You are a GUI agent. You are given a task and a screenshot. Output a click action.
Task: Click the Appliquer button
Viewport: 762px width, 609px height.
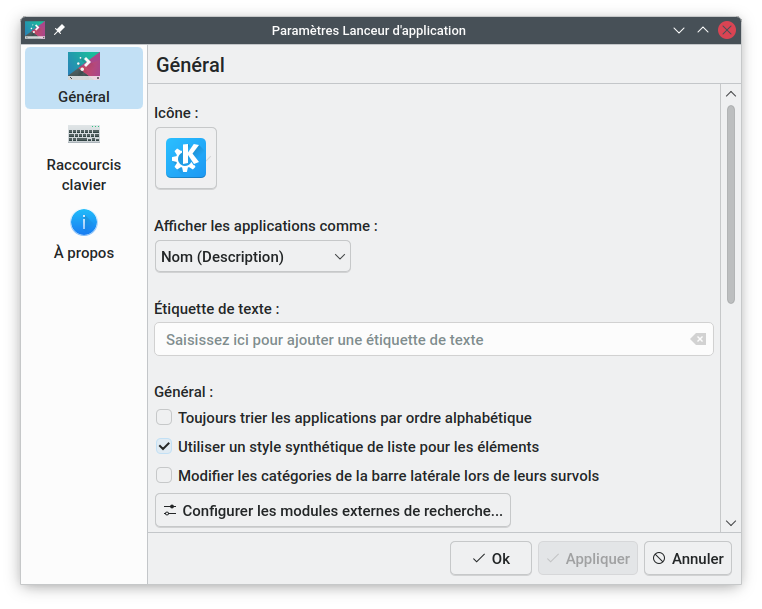coord(588,558)
